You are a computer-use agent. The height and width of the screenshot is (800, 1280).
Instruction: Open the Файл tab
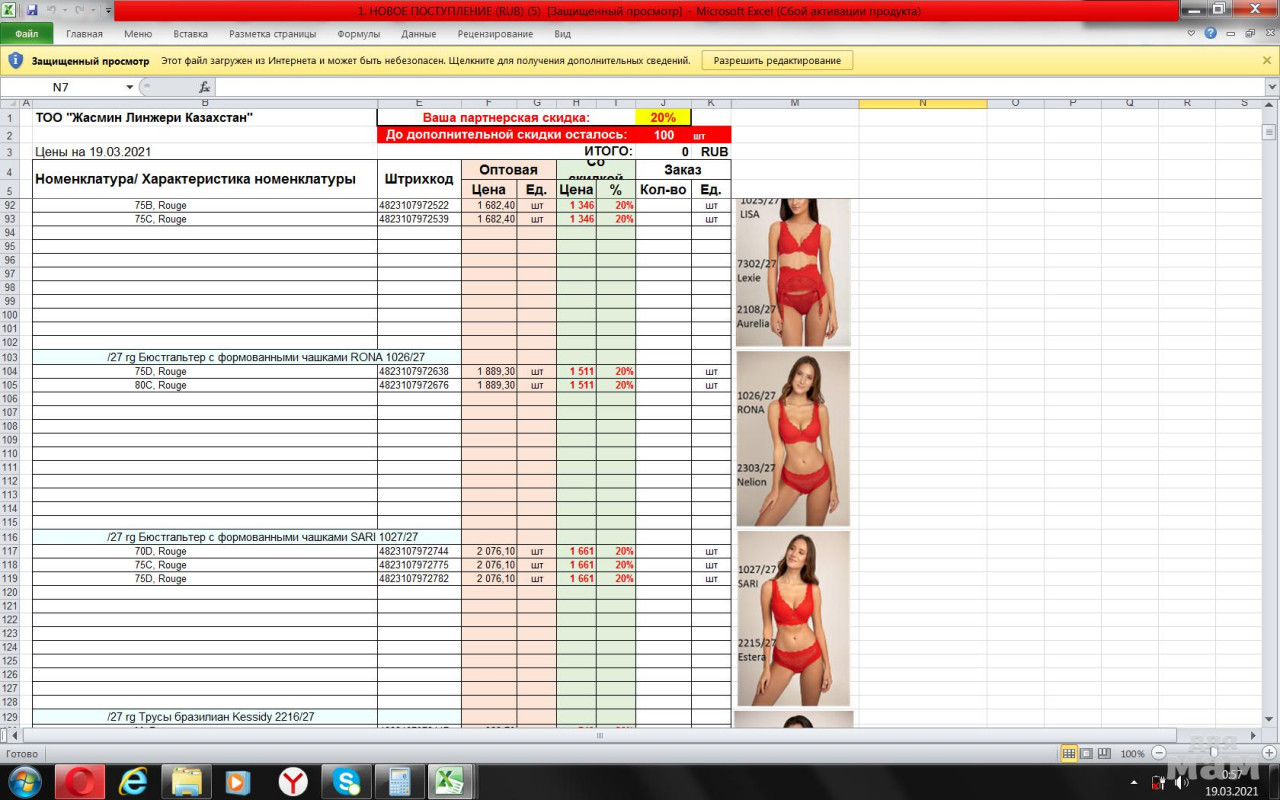tap(27, 34)
